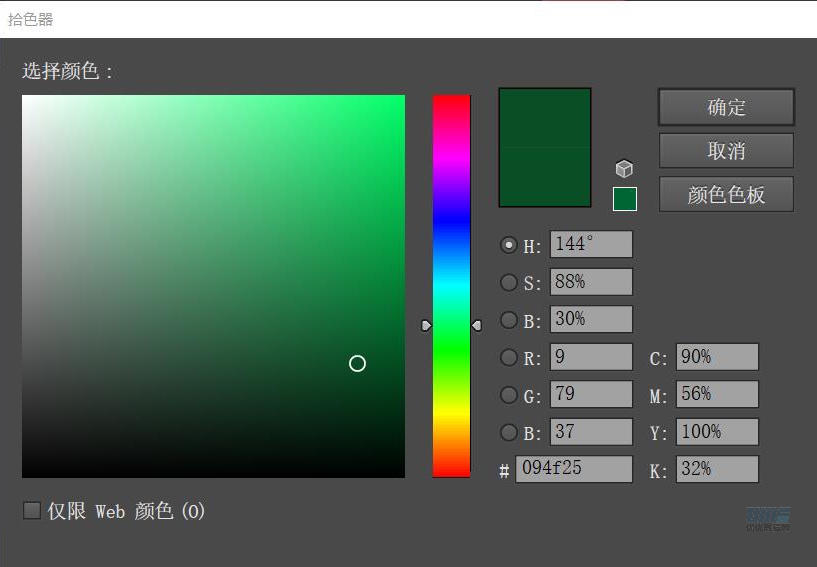Select the R red radio button
The width and height of the screenshot is (817, 567).
(509, 358)
